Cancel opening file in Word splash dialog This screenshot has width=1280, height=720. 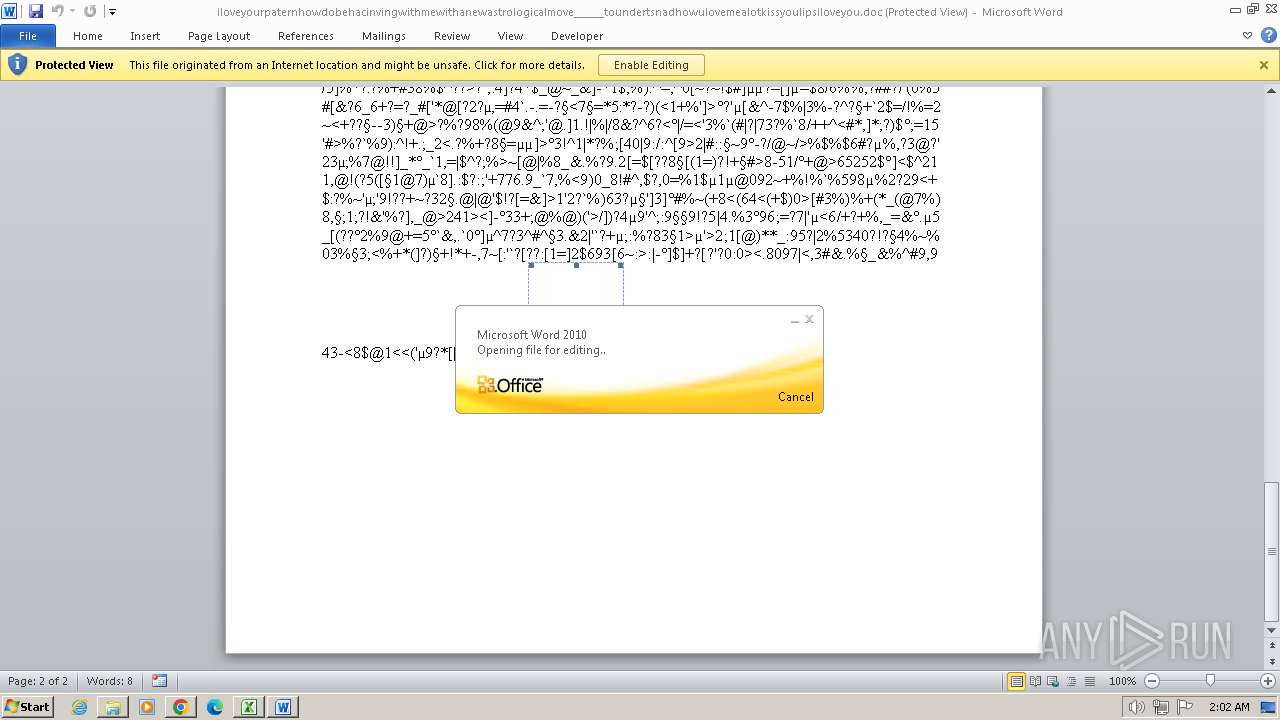click(796, 397)
